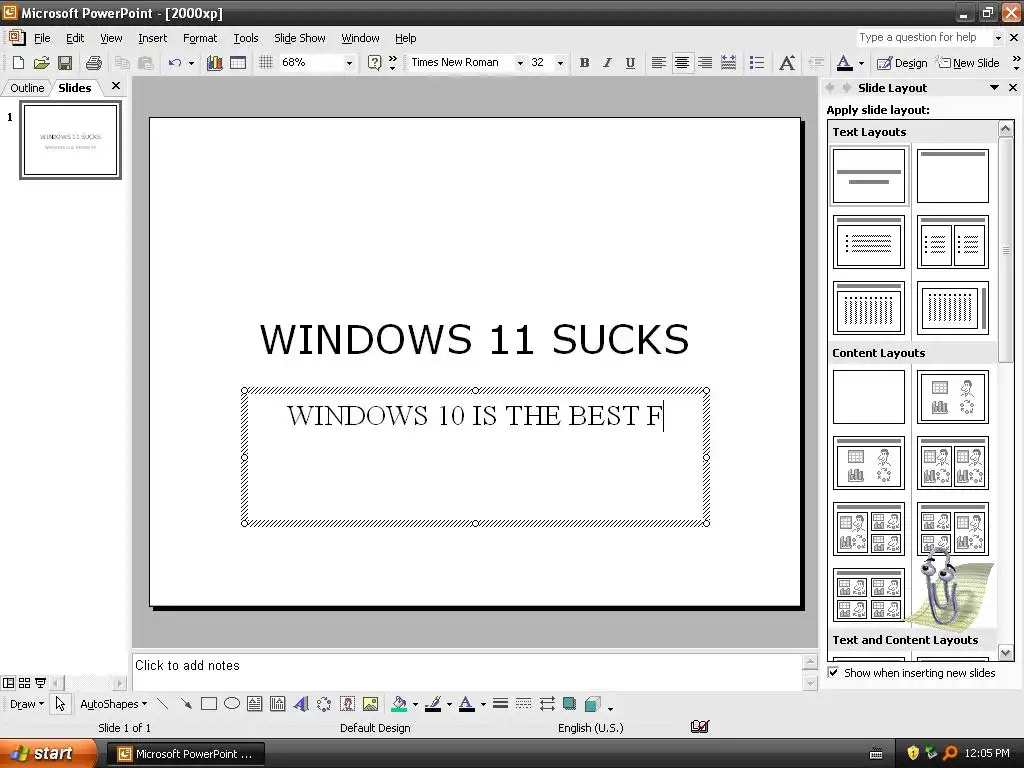Insert a diagram or organization chart

pos(324,704)
